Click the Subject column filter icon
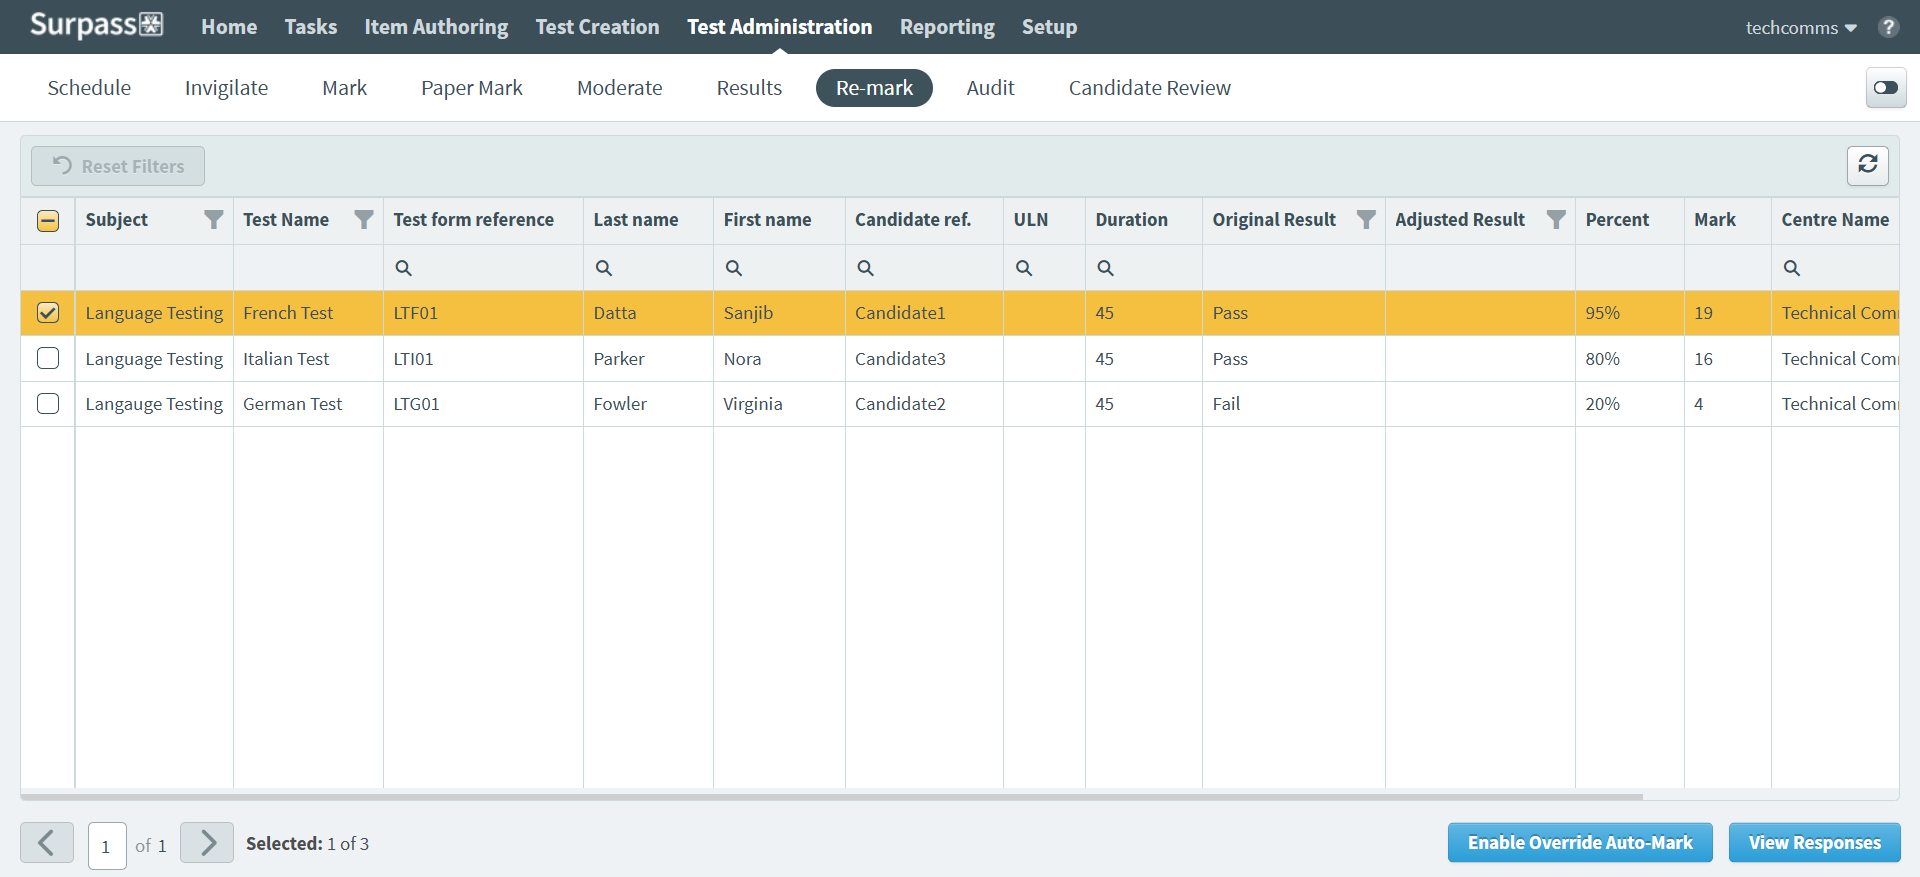This screenshot has height=877, width=1920. 213,220
